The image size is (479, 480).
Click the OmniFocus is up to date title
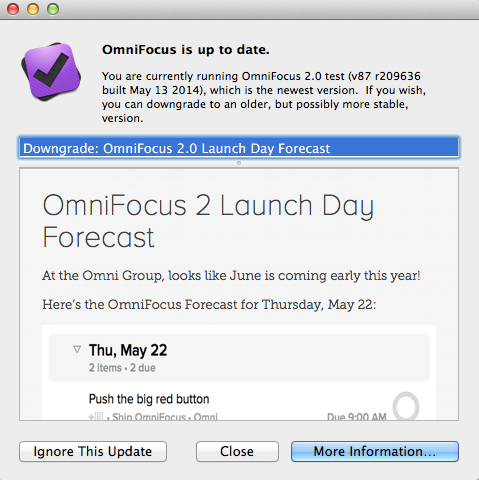tap(186, 50)
